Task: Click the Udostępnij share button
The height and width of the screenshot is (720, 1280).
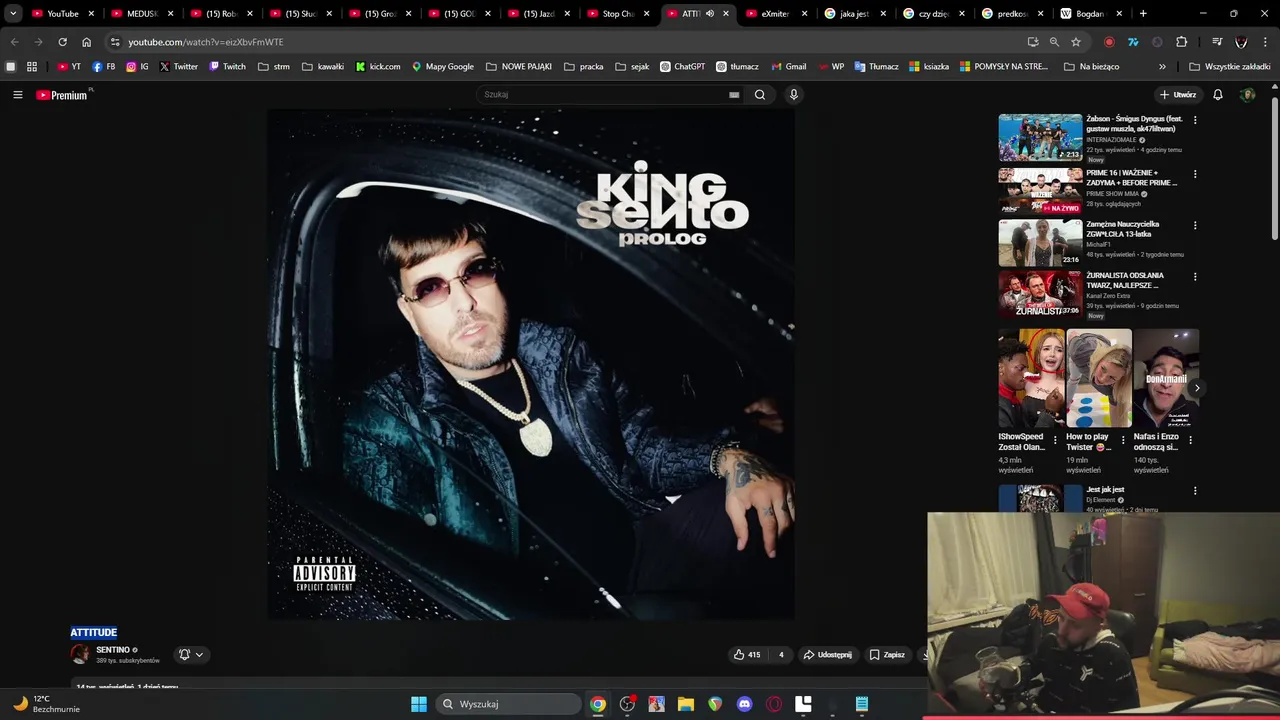Action: pyautogui.click(x=828, y=655)
